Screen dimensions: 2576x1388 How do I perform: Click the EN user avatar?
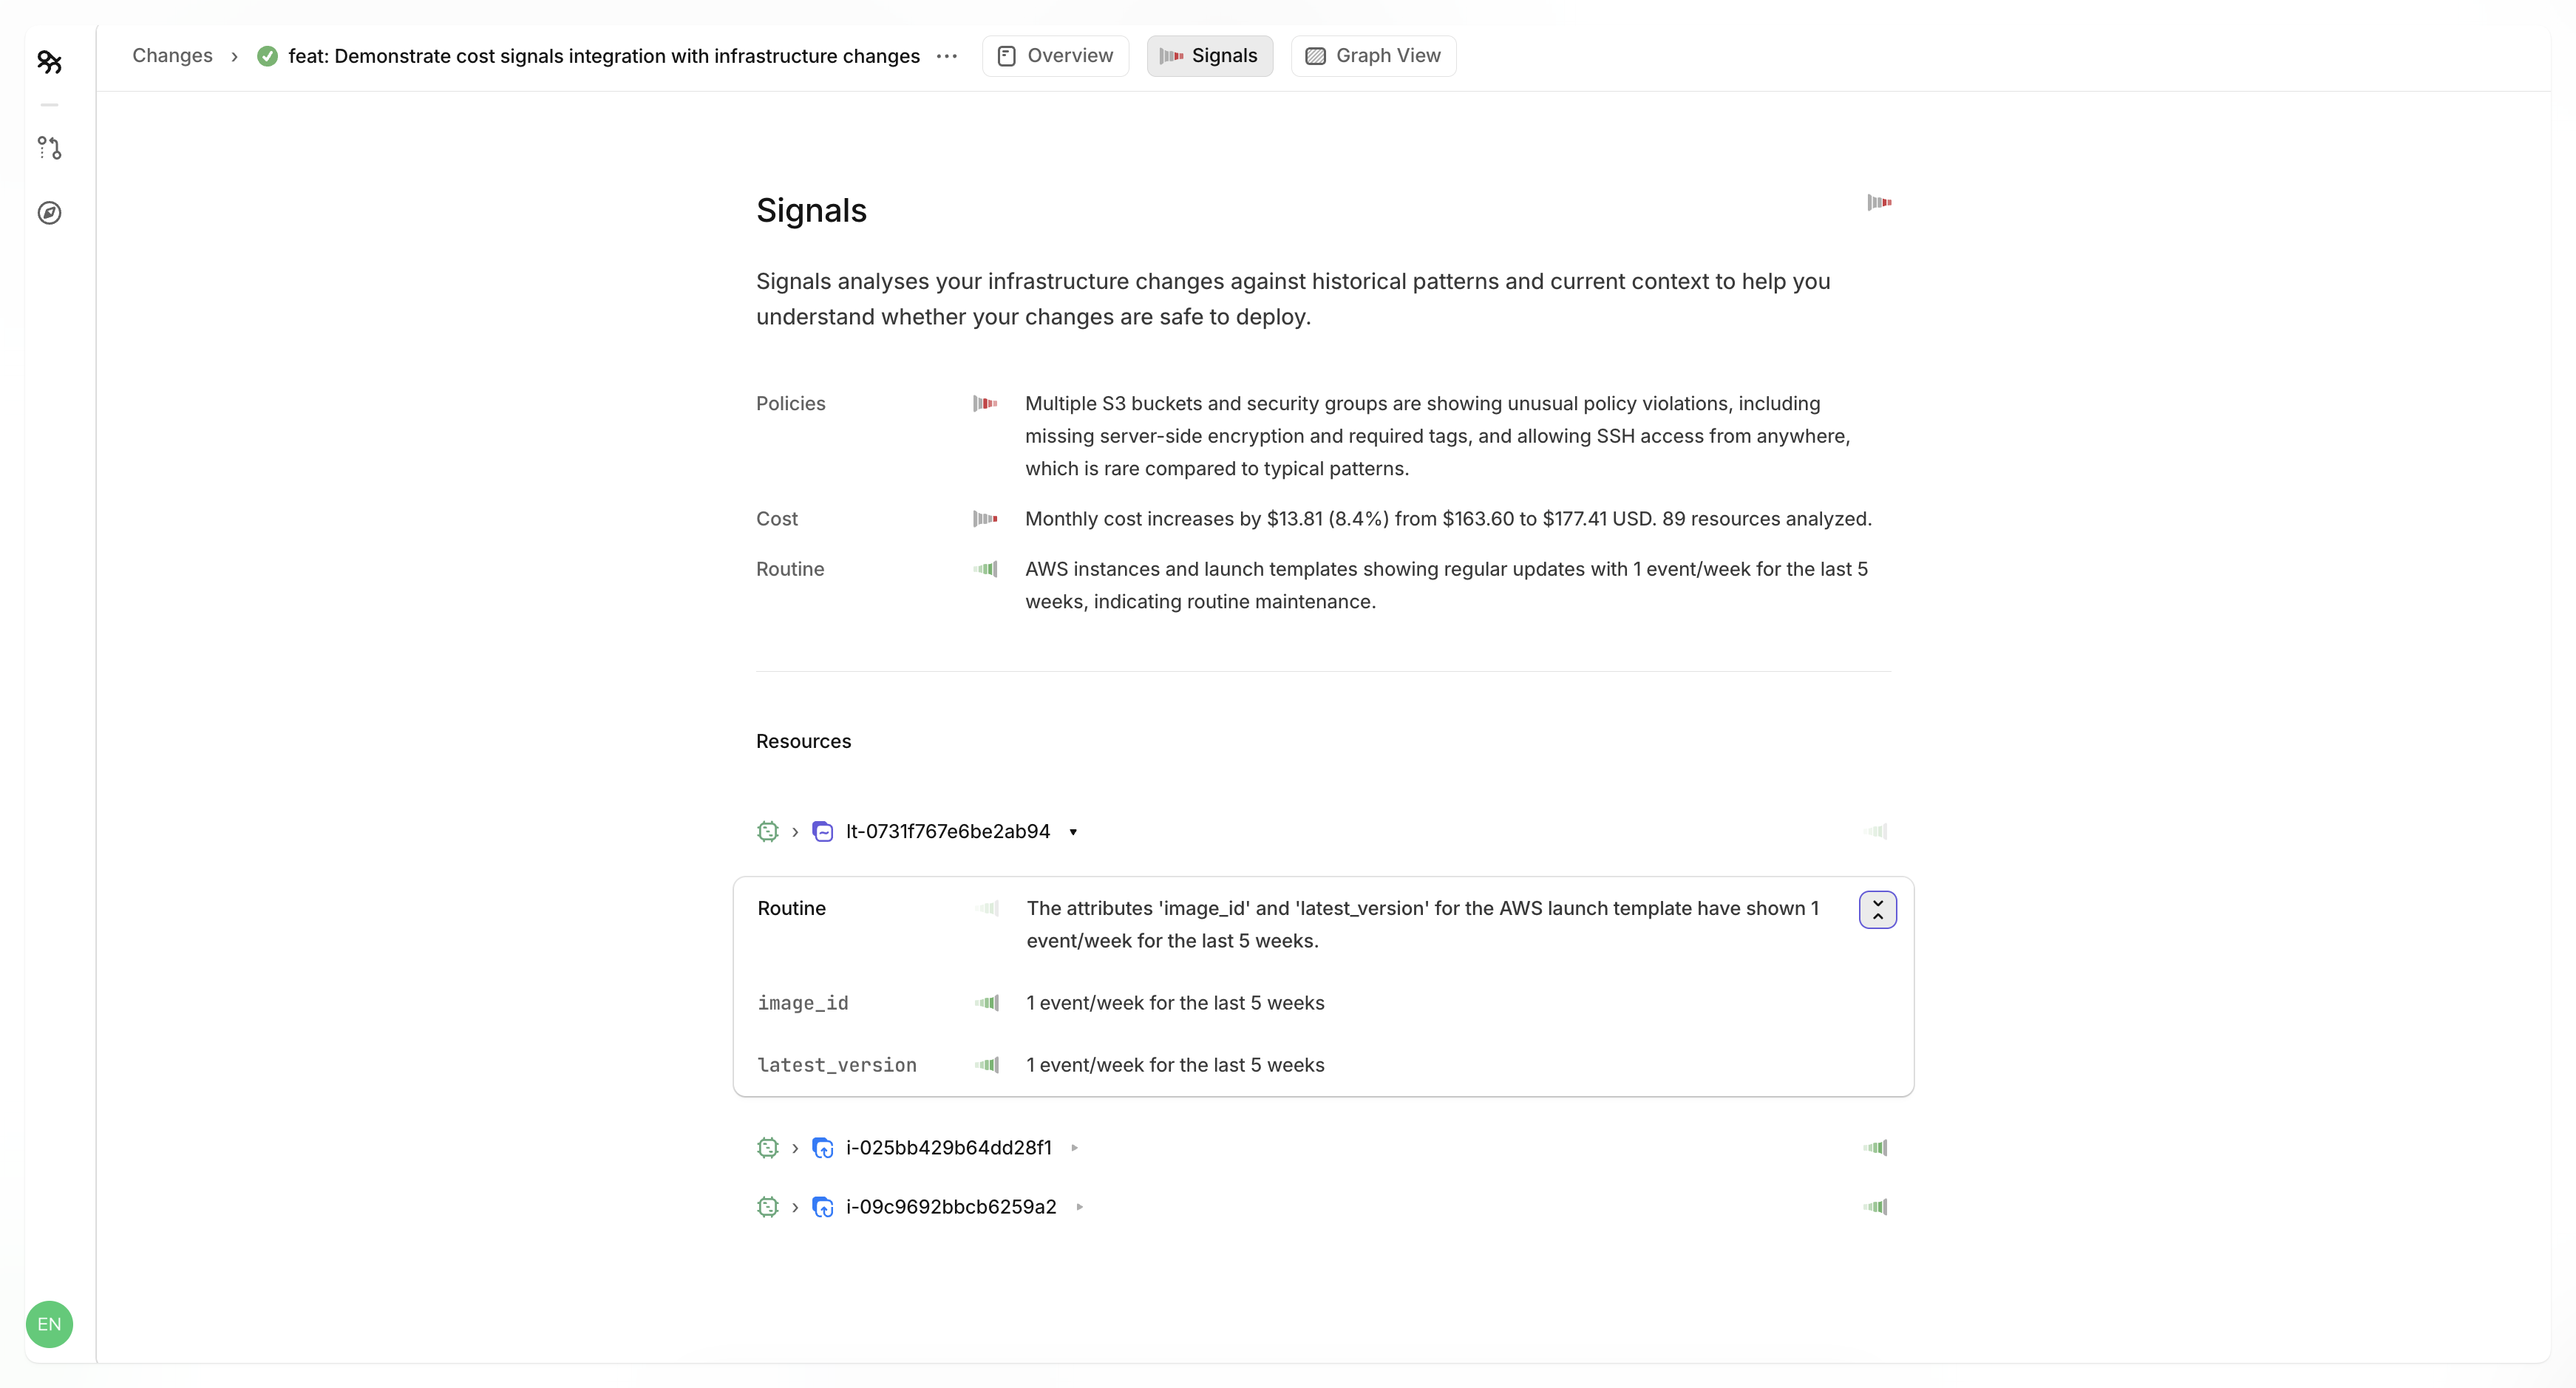(x=49, y=1324)
